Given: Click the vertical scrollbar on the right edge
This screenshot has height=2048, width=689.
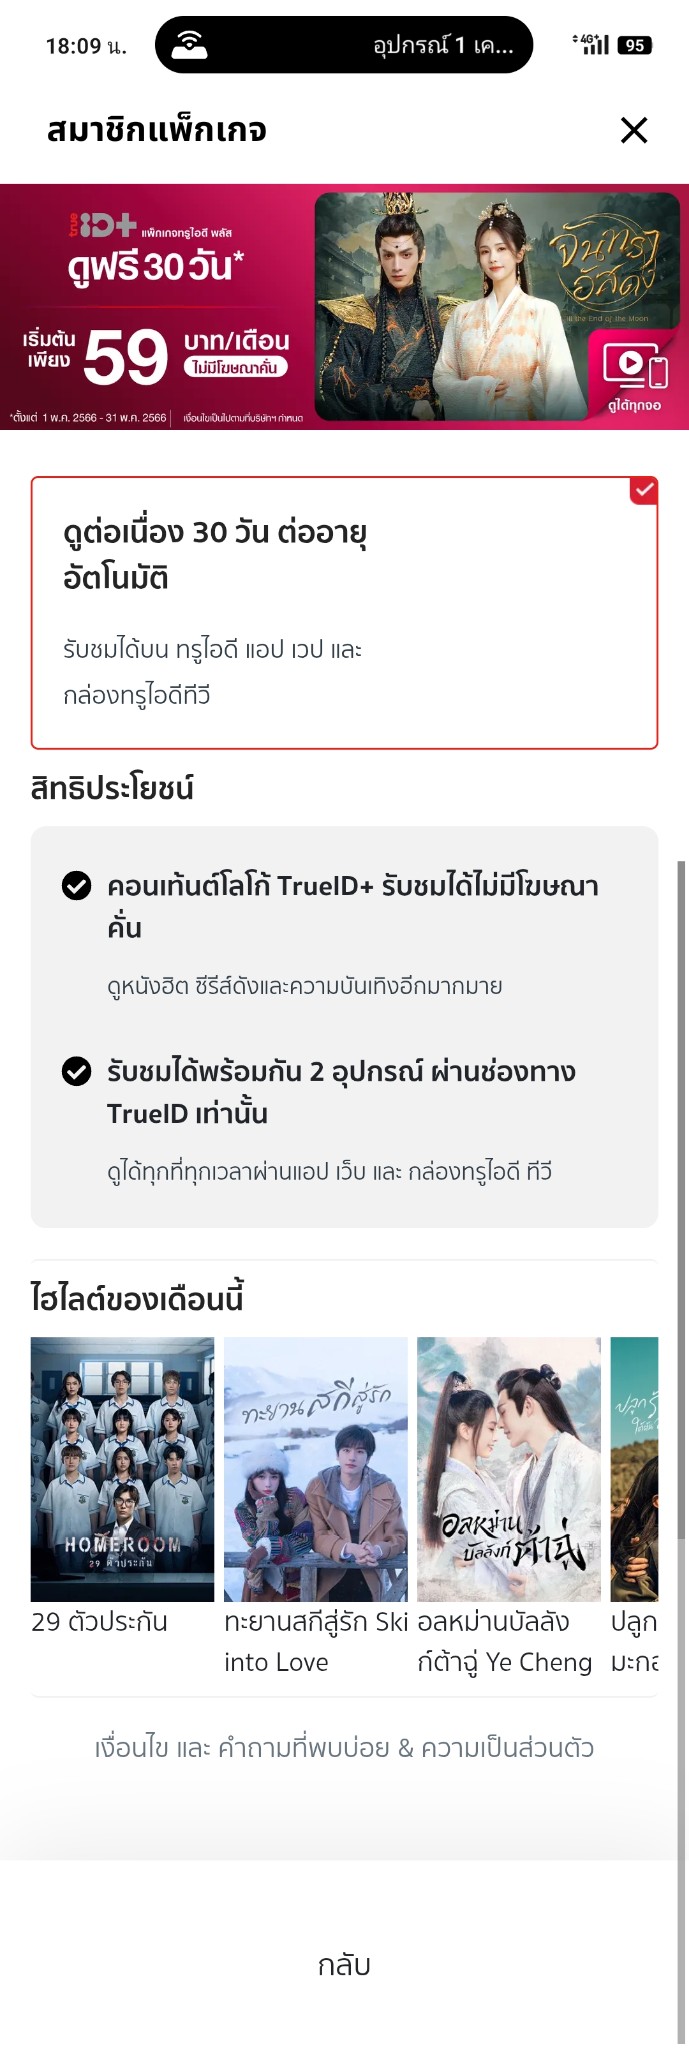Looking at the screenshot, I should [x=682, y=1450].
